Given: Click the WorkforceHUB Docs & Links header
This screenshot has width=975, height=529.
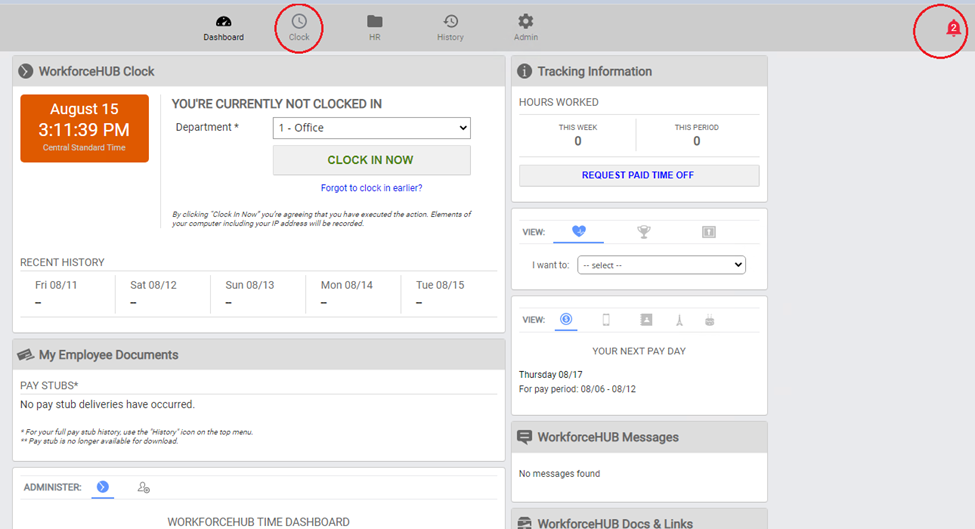Looking at the screenshot, I should tap(615, 523).
